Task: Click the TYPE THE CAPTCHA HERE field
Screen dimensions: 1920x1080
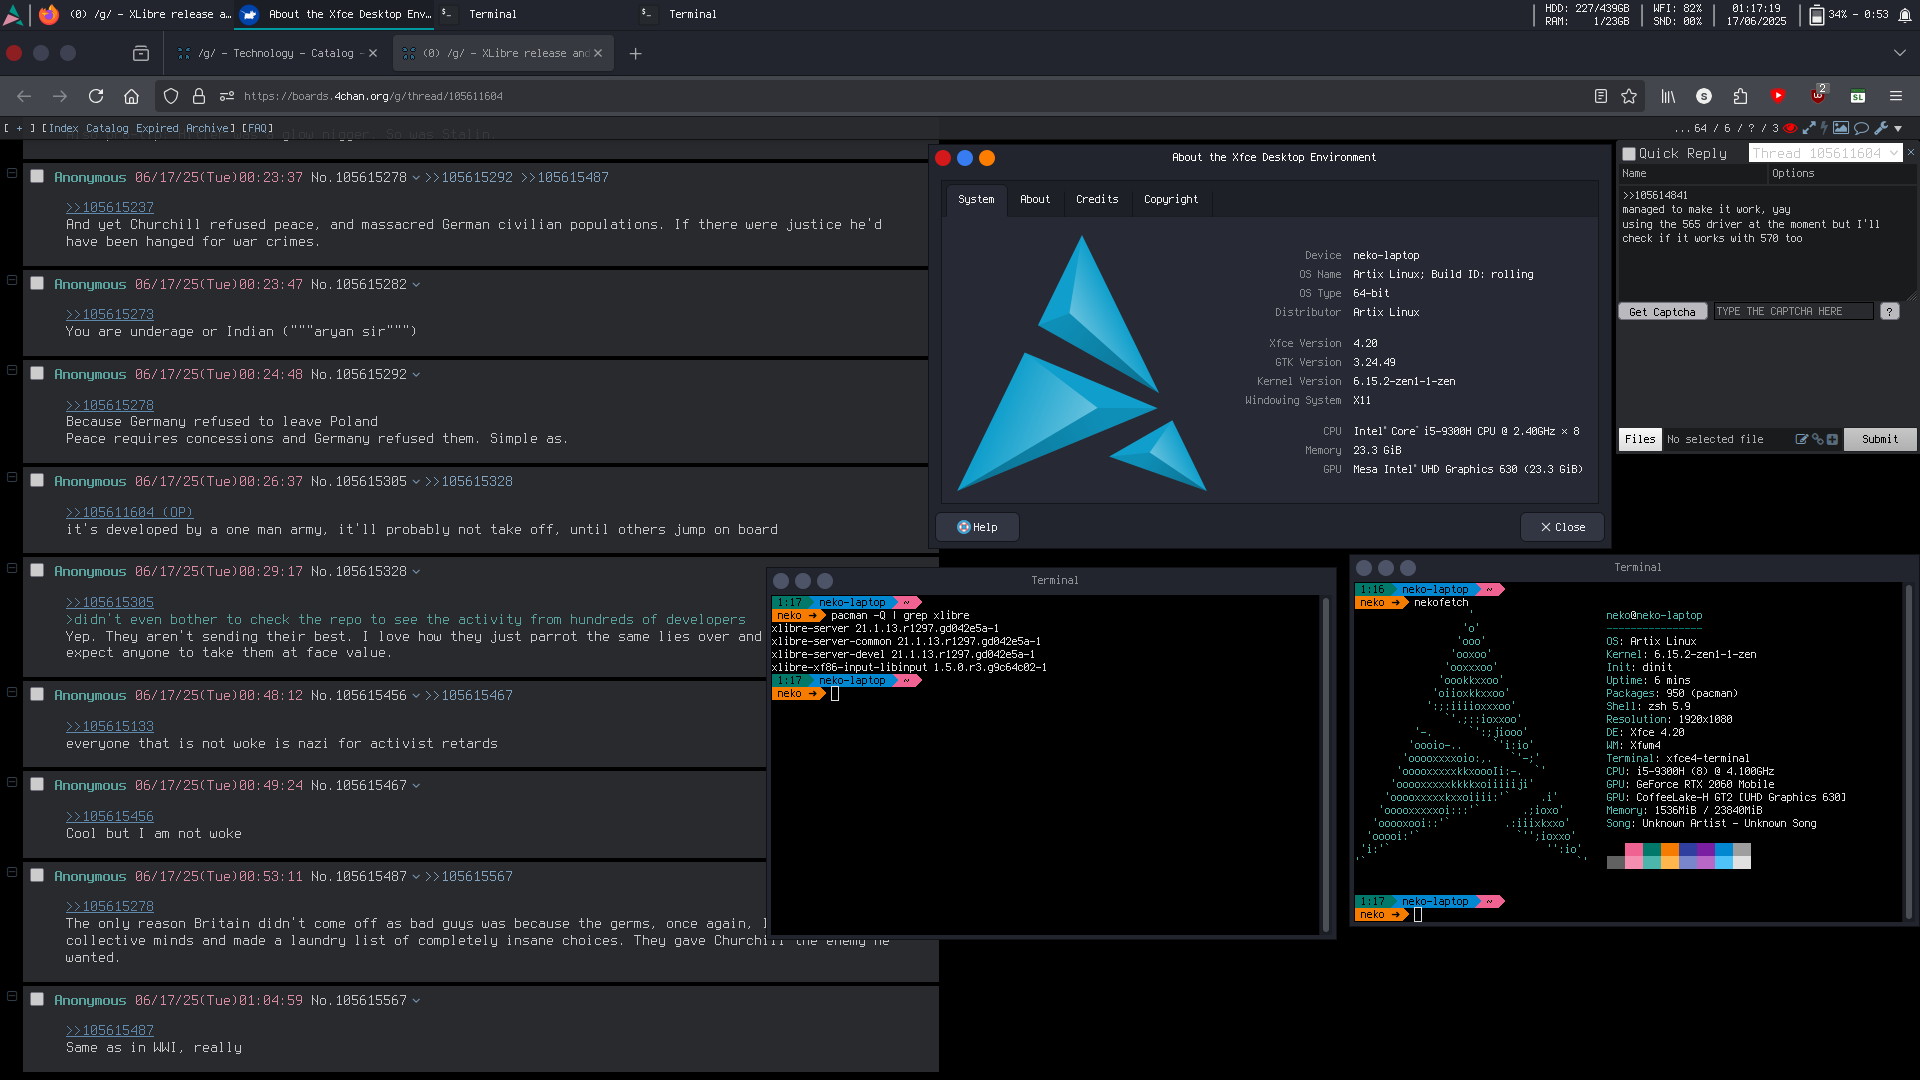Action: (x=1793, y=312)
